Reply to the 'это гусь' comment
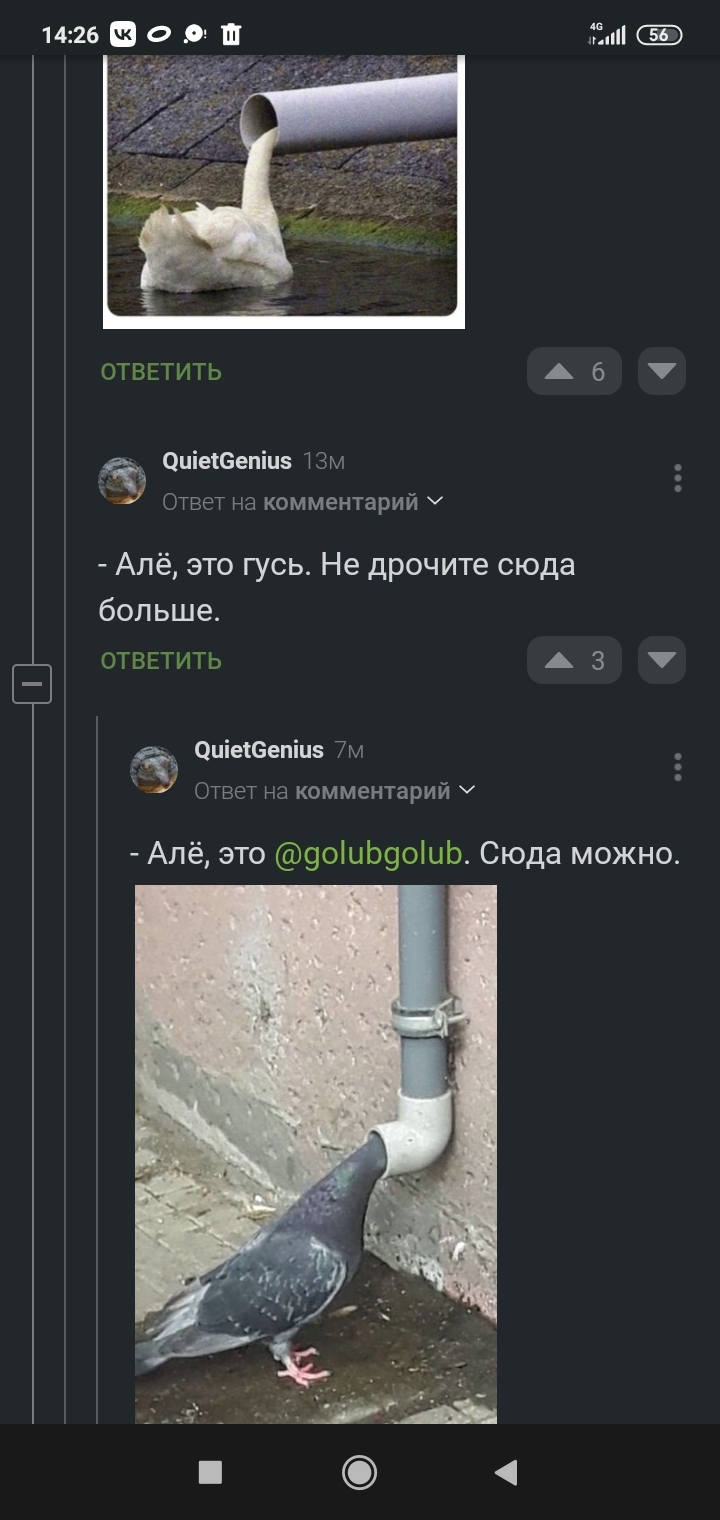Viewport: 720px width, 1520px height. click(x=161, y=660)
